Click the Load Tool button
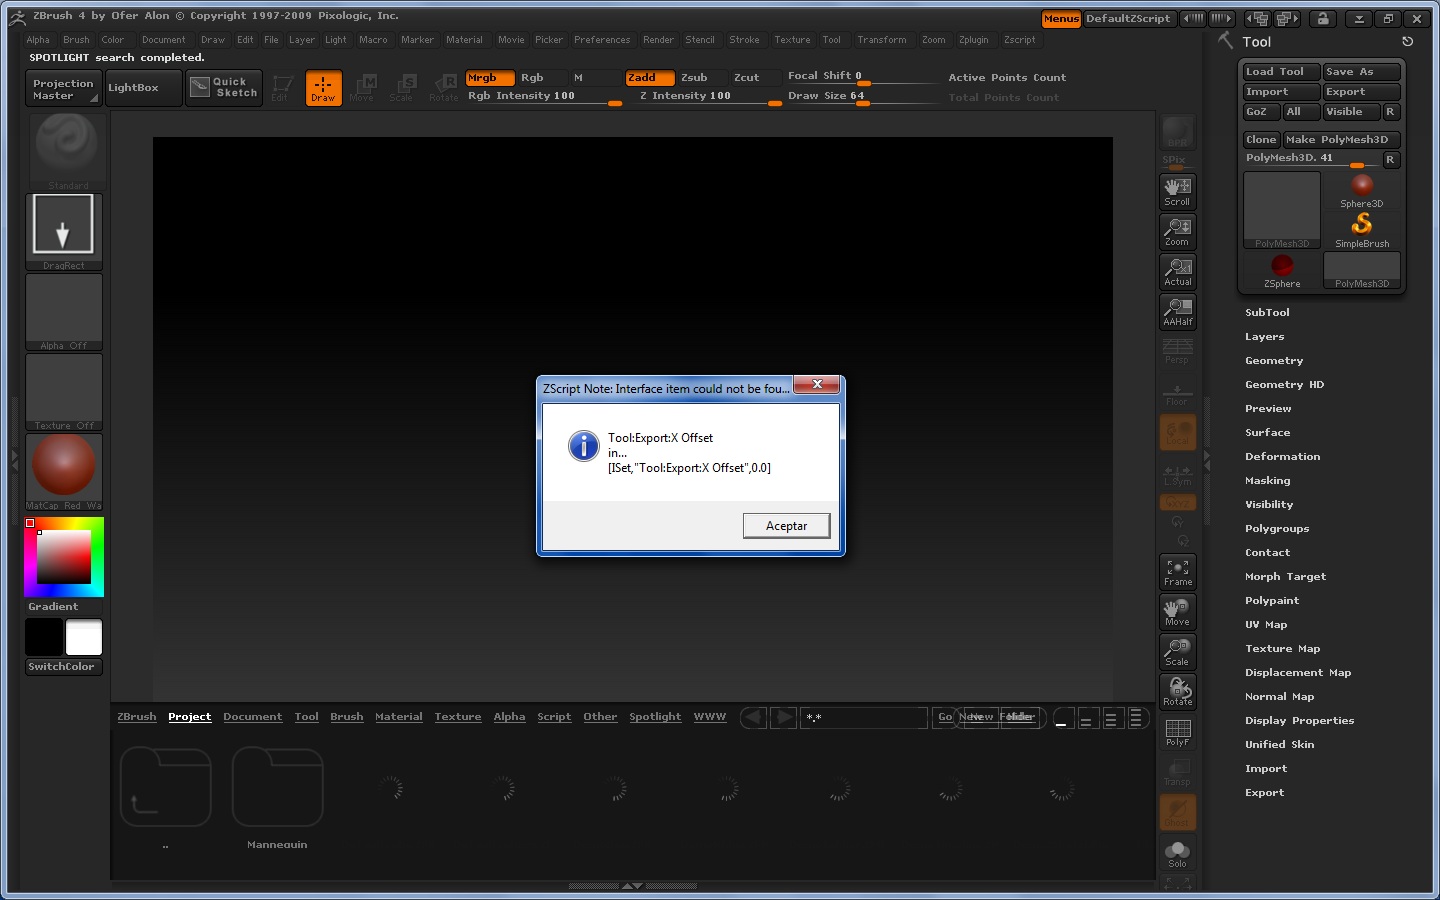Screen dimensions: 1440x900 click(x=1279, y=72)
